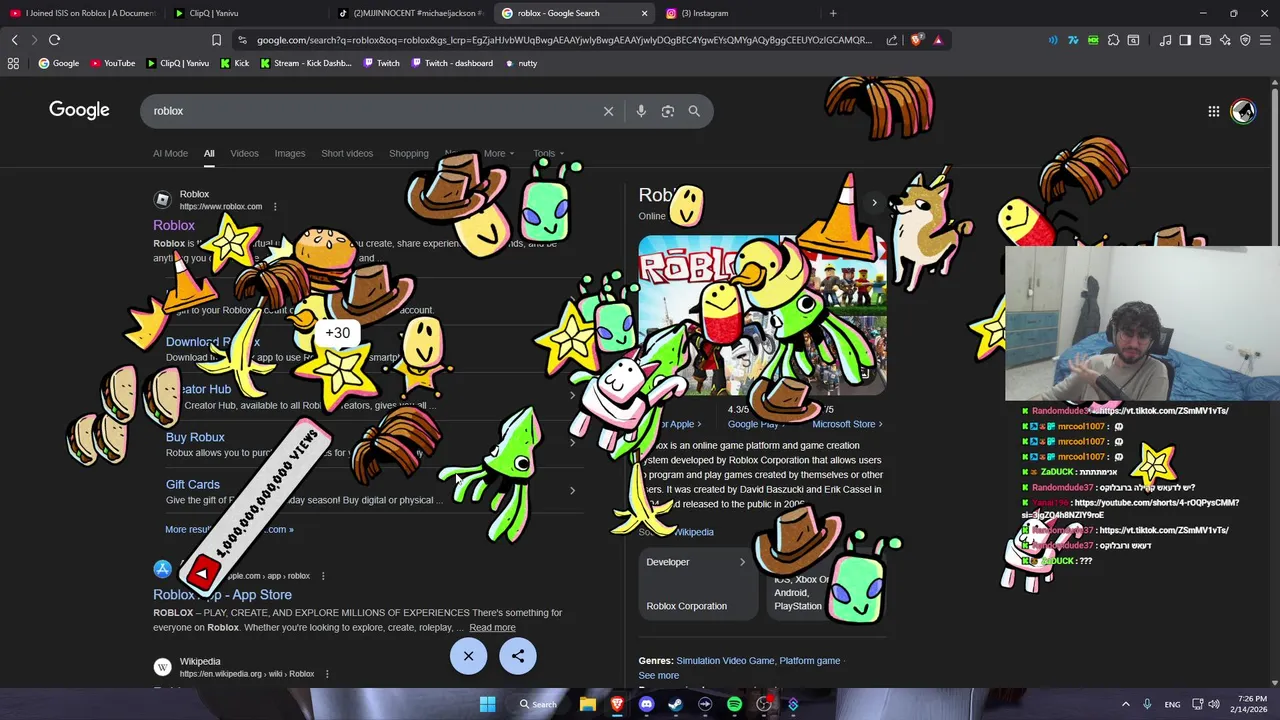Viewport: 1280px width, 720px height.
Task: Open Spotify from the taskbar
Action: click(734, 704)
